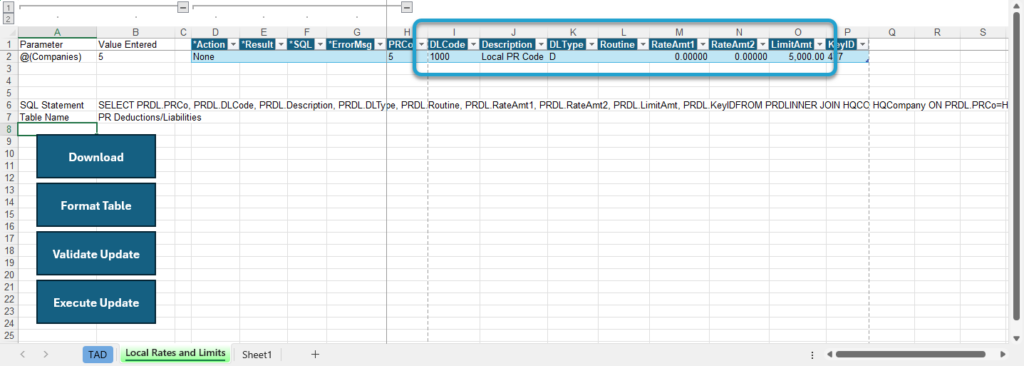
Task: Open the LimitAmt column filter dropdown
Action: [820, 44]
